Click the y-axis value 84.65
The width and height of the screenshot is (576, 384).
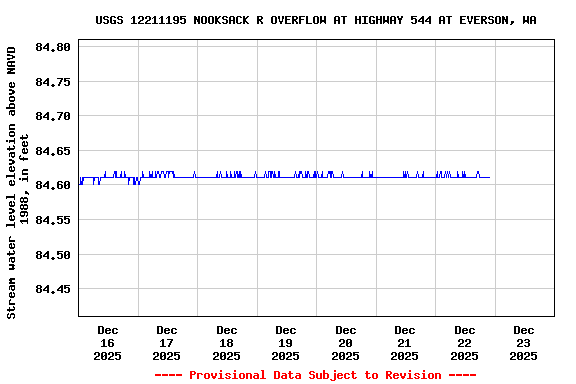pyautogui.click(x=53, y=151)
